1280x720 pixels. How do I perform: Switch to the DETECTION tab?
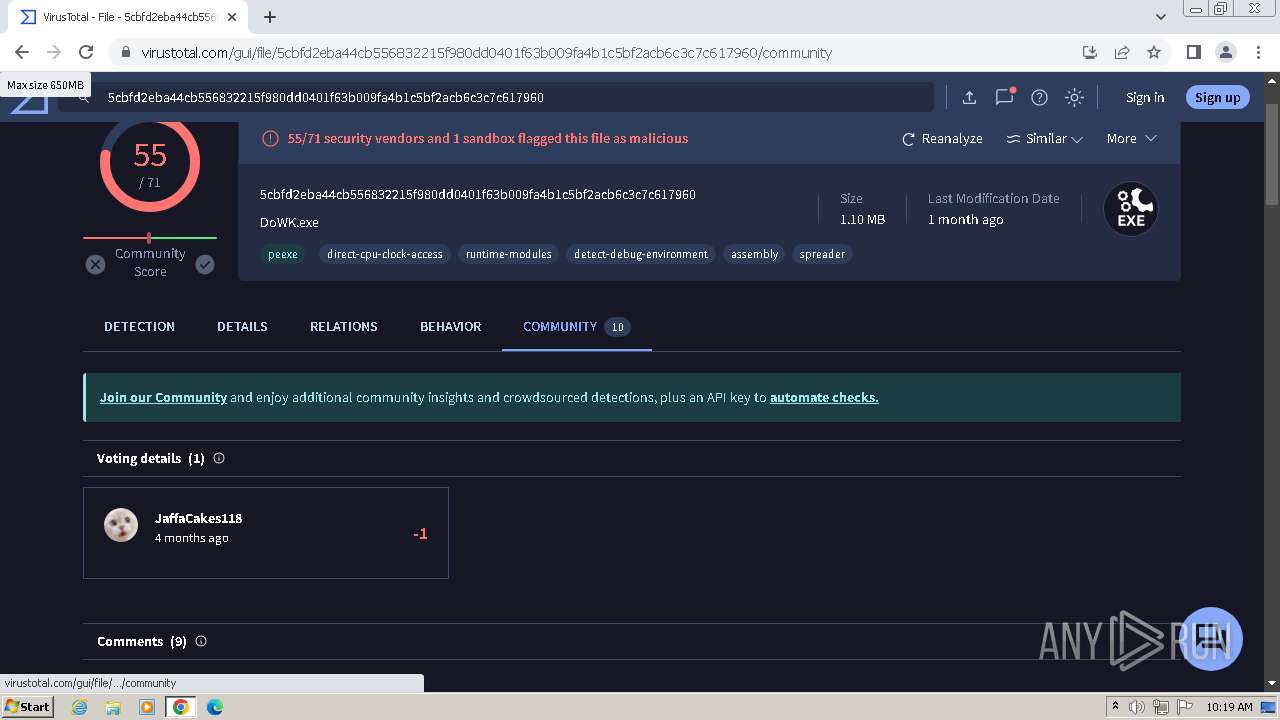pyautogui.click(x=139, y=327)
